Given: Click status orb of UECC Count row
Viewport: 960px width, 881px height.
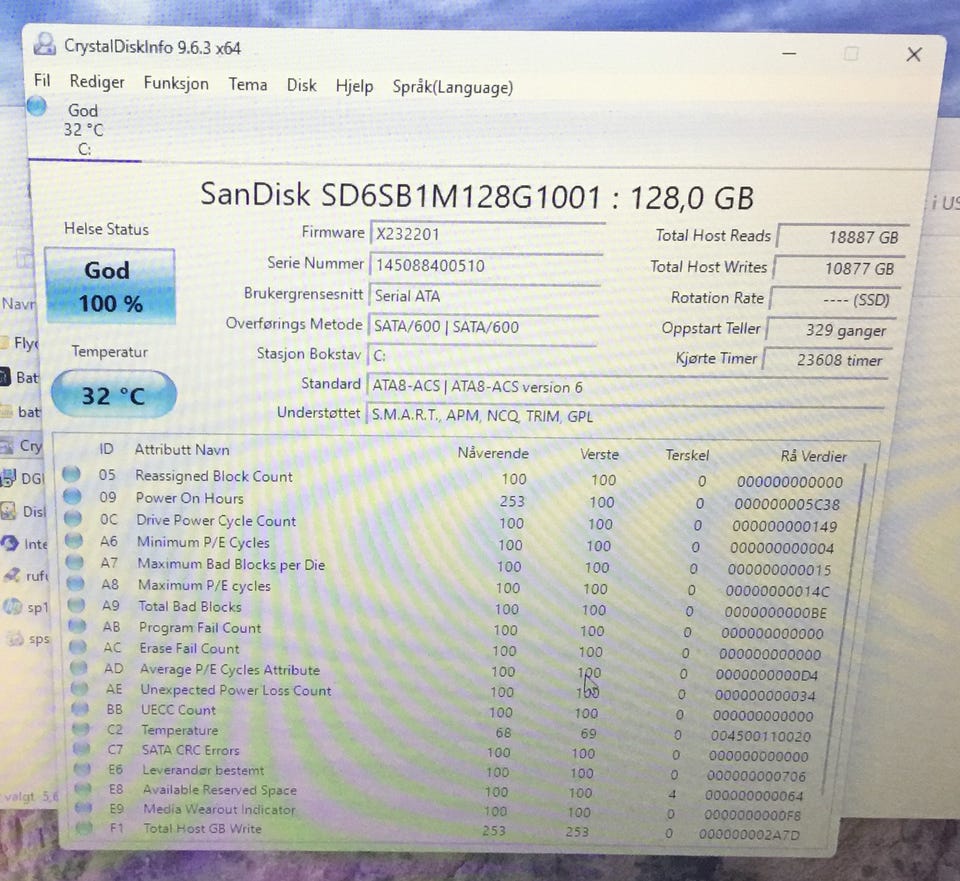Looking at the screenshot, I should [x=80, y=708].
